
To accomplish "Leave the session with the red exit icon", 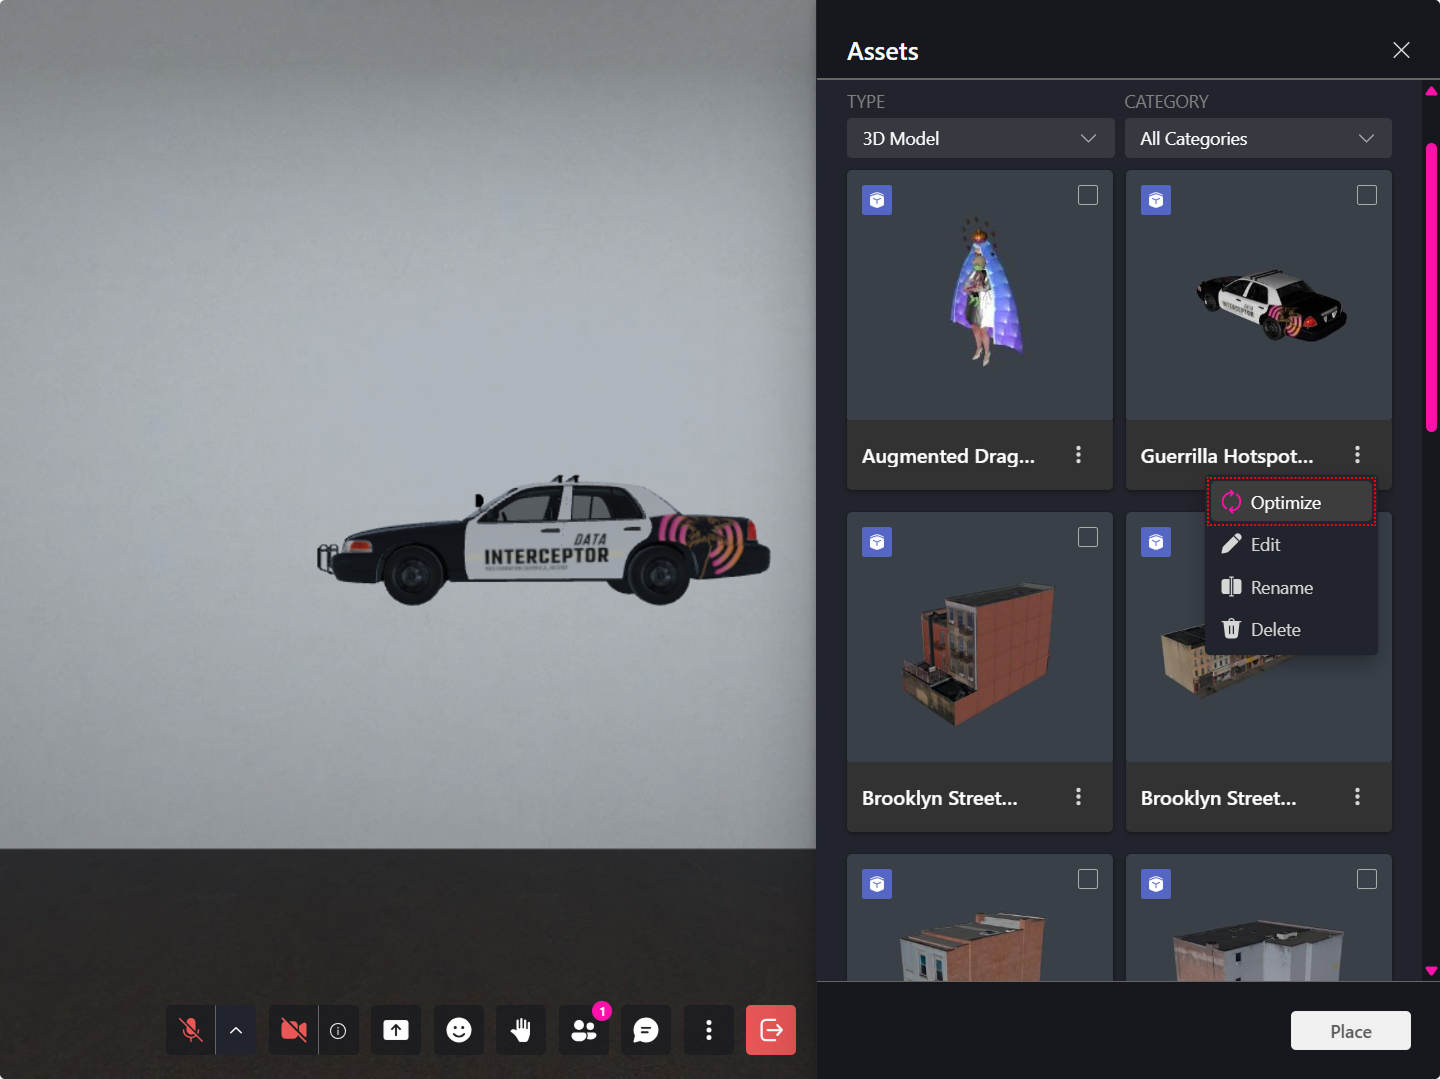I will pyautogui.click(x=770, y=1030).
